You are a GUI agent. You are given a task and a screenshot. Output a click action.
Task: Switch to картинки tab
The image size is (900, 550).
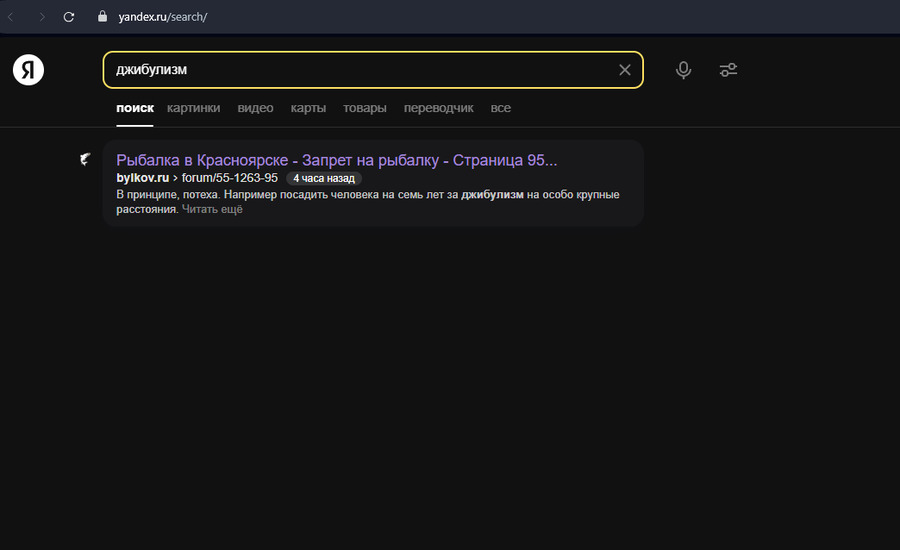[193, 108]
